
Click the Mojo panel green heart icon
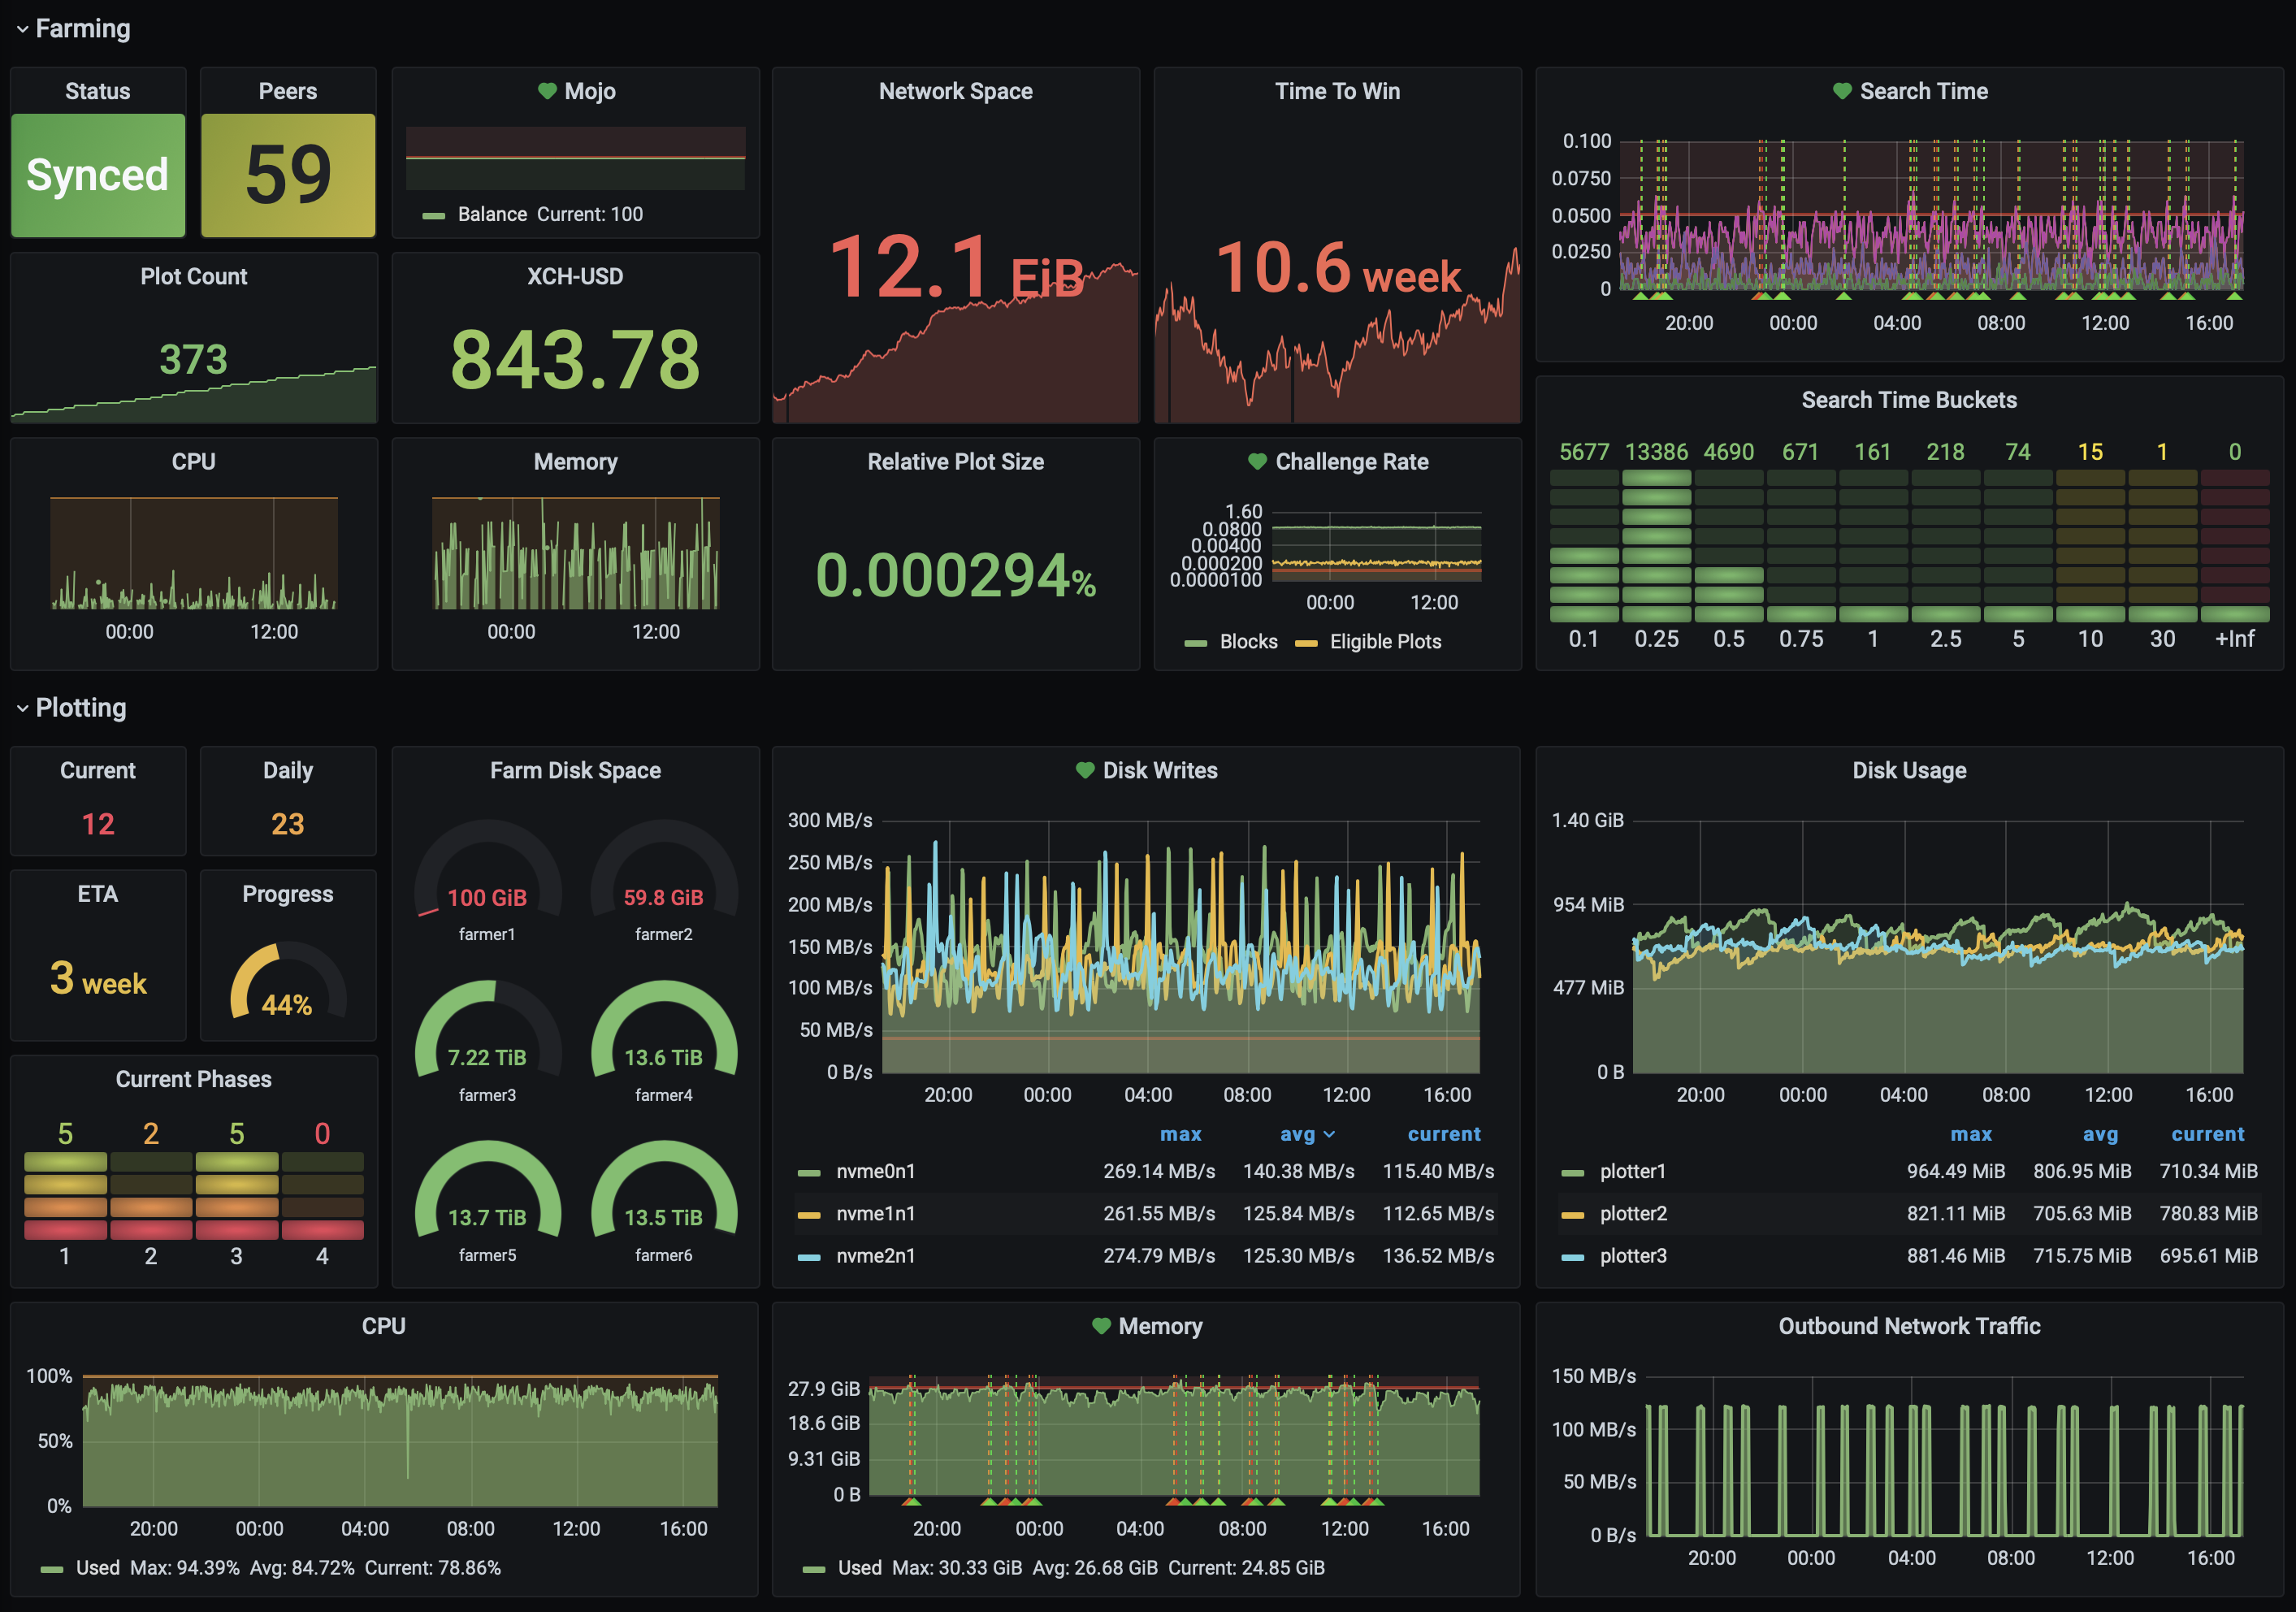pos(547,91)
